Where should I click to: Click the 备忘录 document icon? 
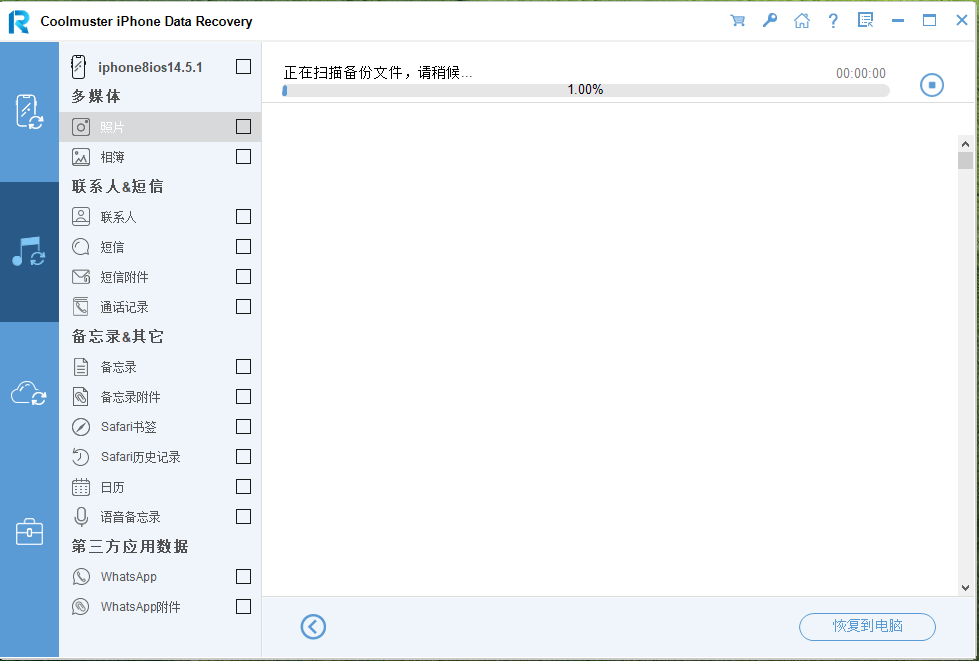(81, 366)
